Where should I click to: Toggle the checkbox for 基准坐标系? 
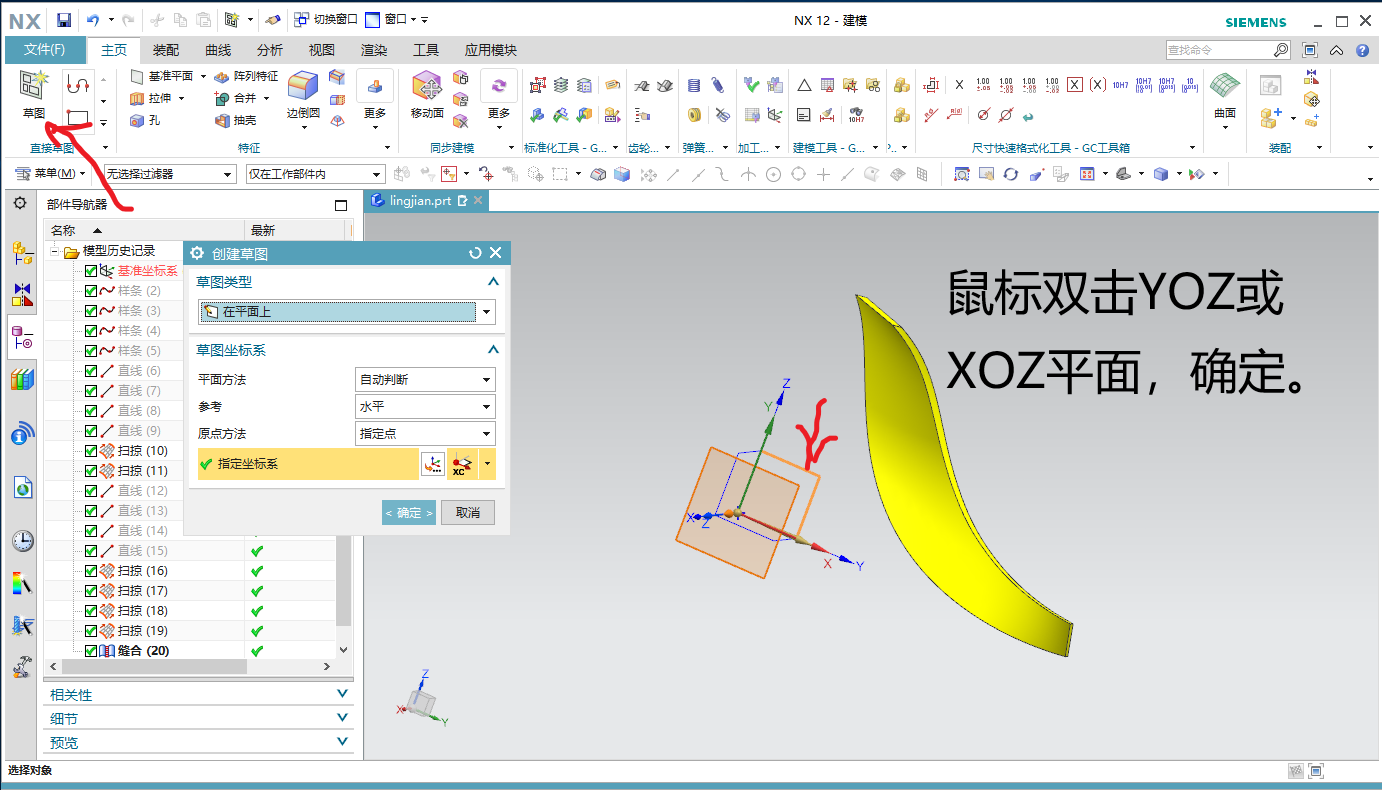click(x=91, y=271)
